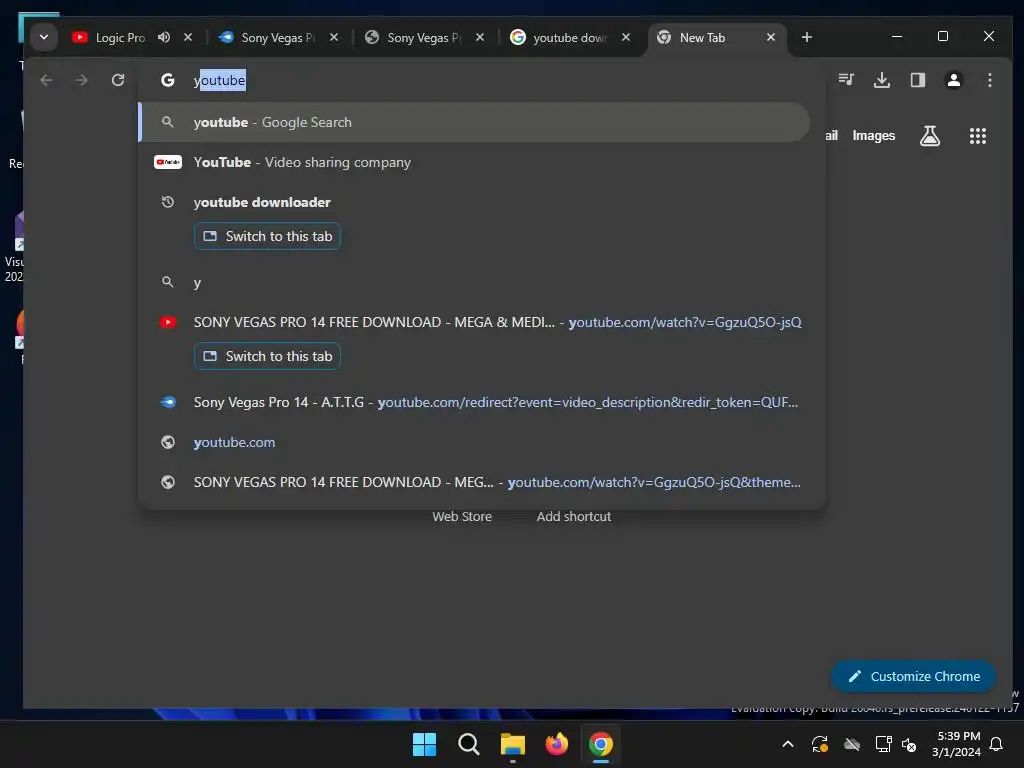
Task: Open the Windows Start menu
Action: click(x=424, y=744)
